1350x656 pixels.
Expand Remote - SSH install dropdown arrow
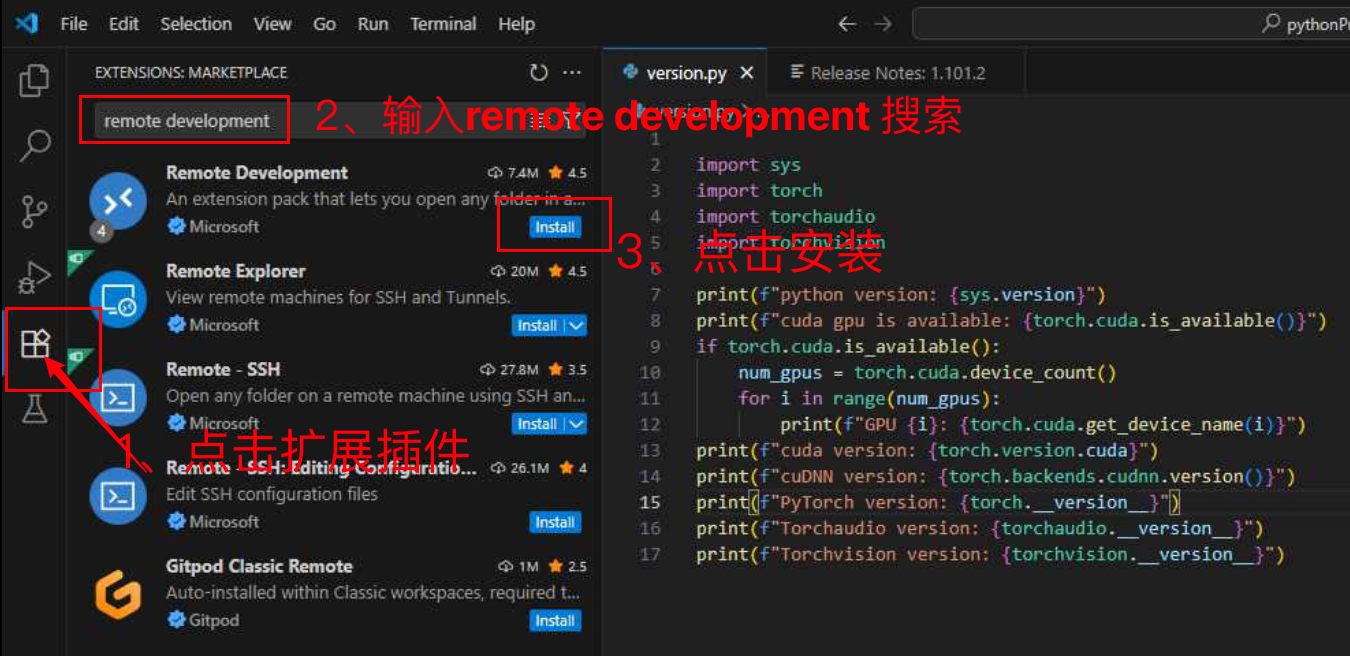pyautogui.click(x=576, y=424)
